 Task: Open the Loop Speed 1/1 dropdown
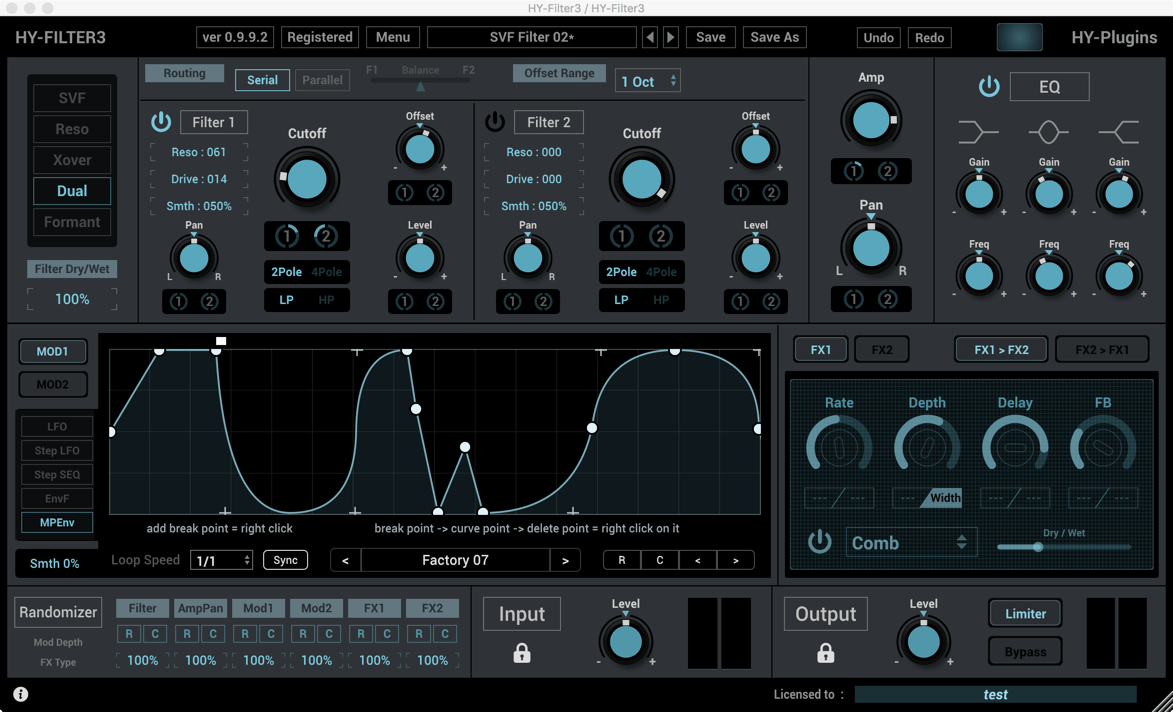pyautogui.click(x=221, y=560)
